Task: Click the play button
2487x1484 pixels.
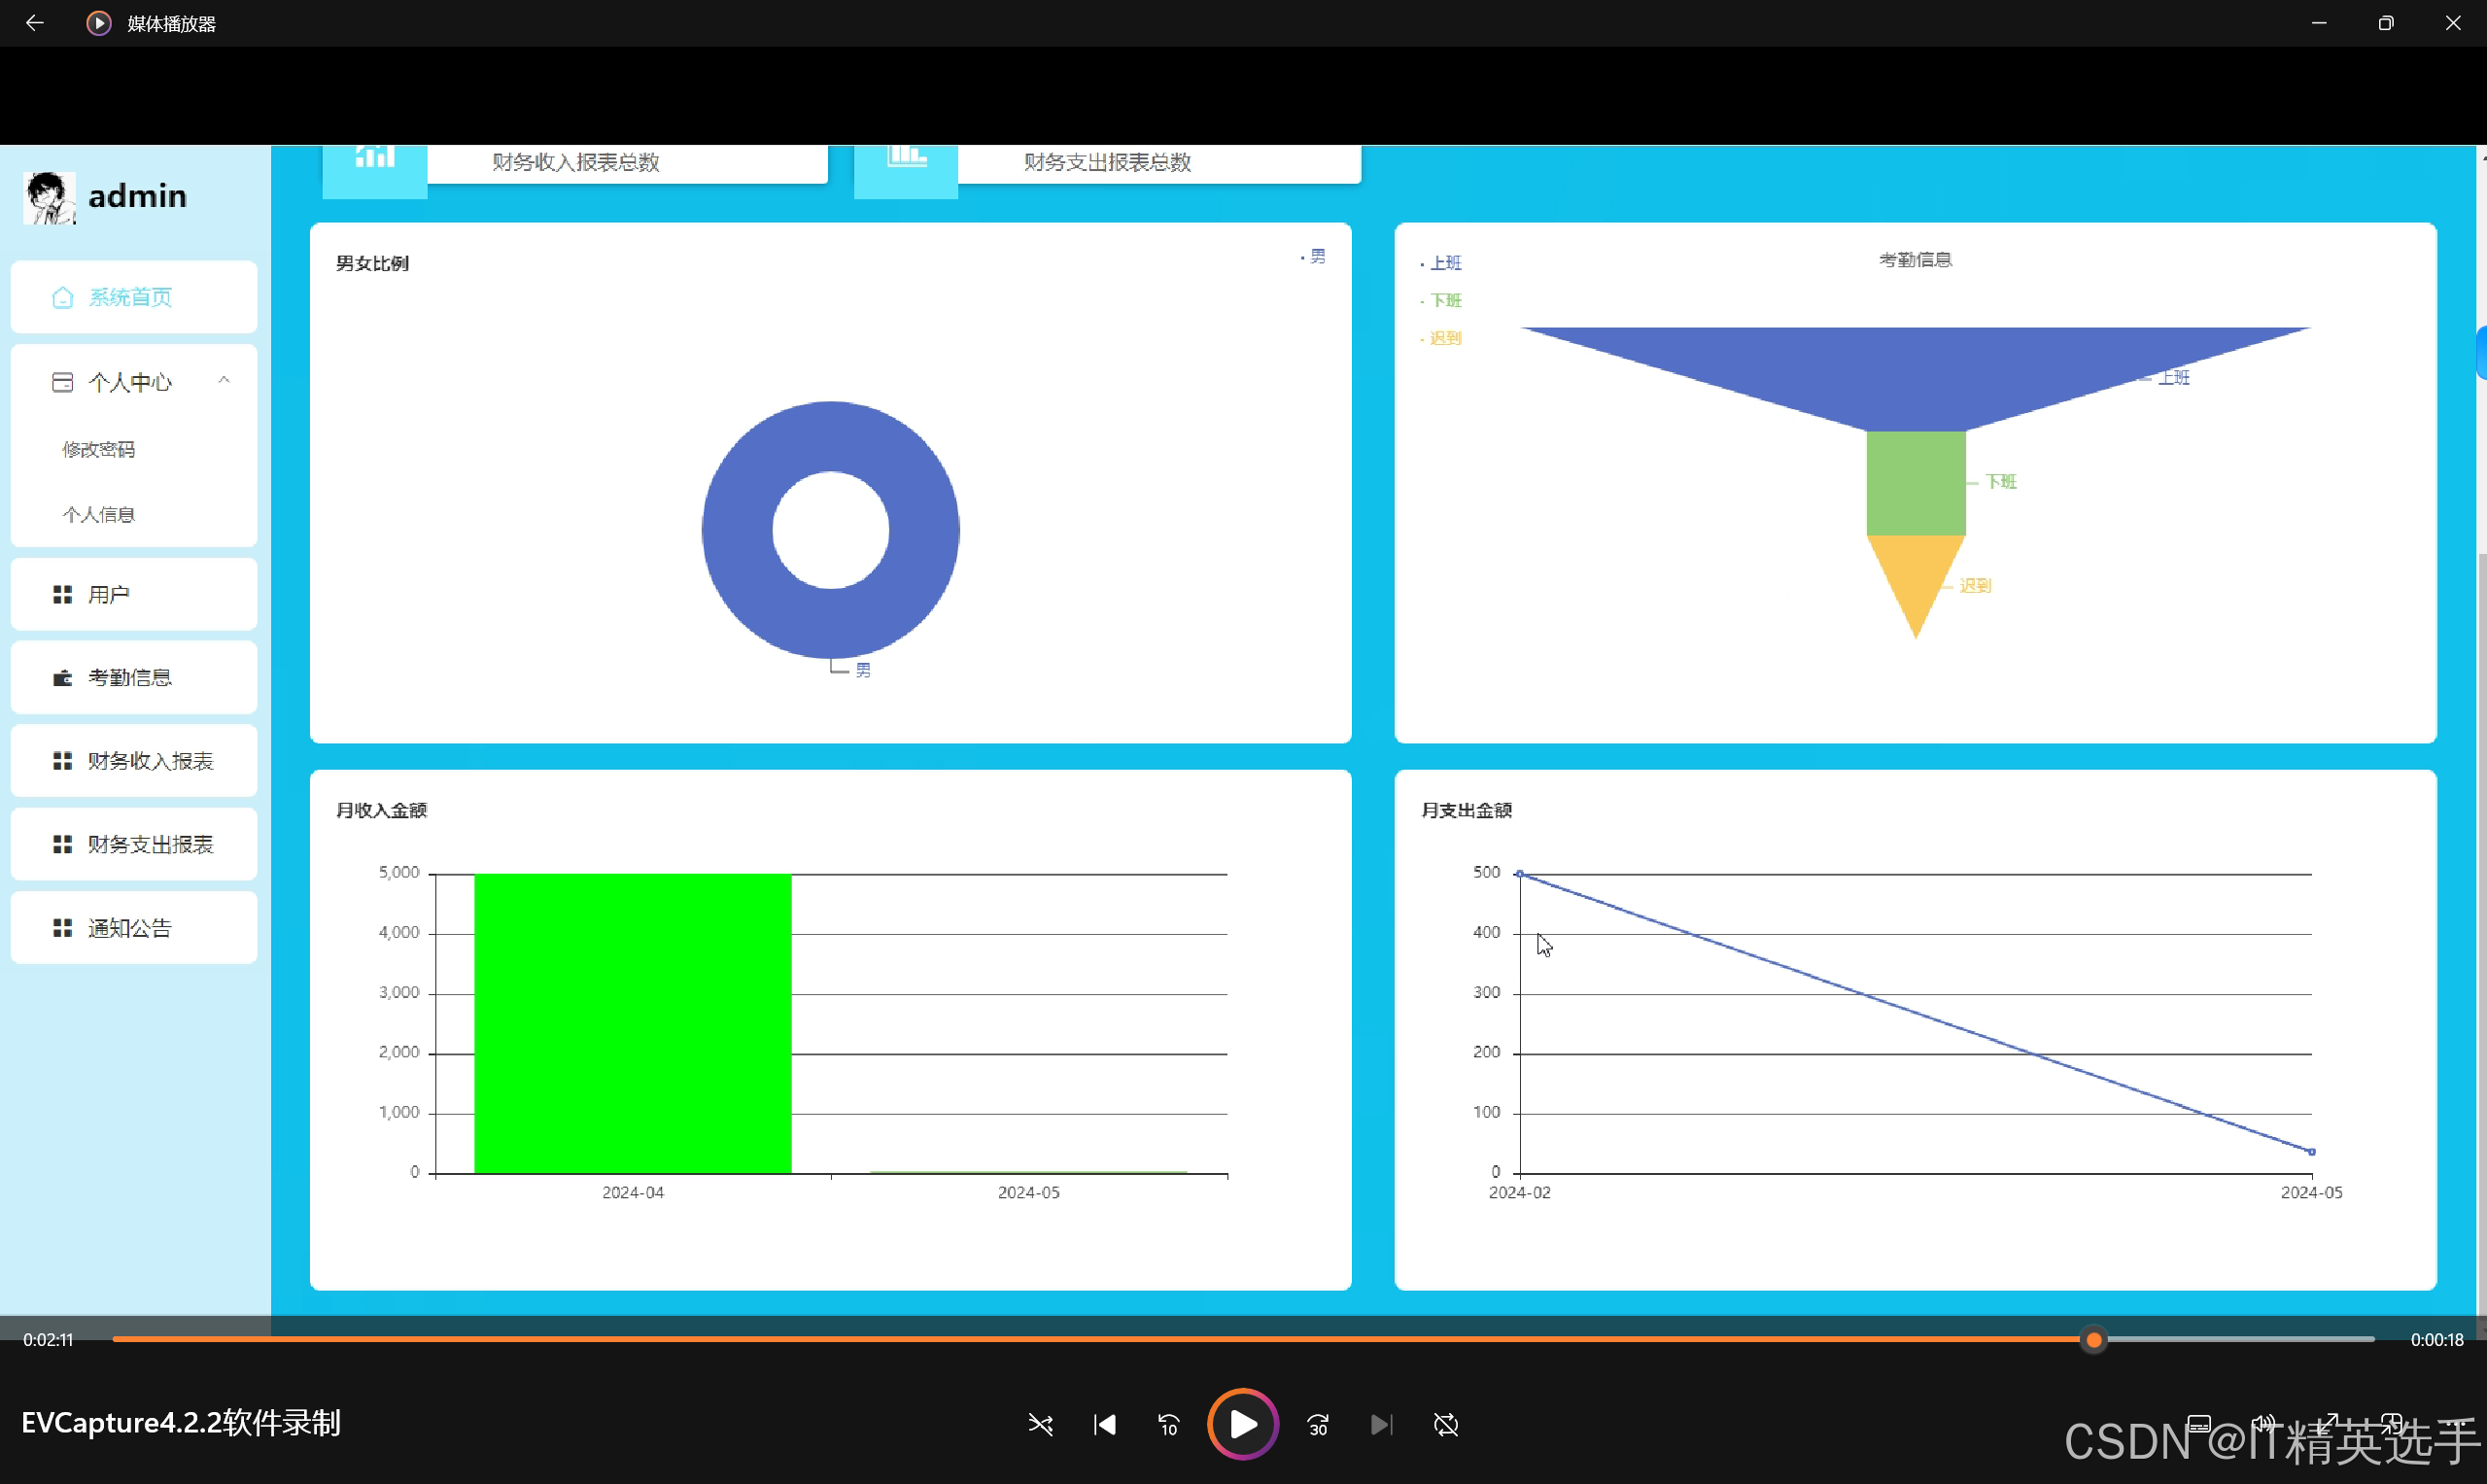Action: [x=1242, y=1424]
